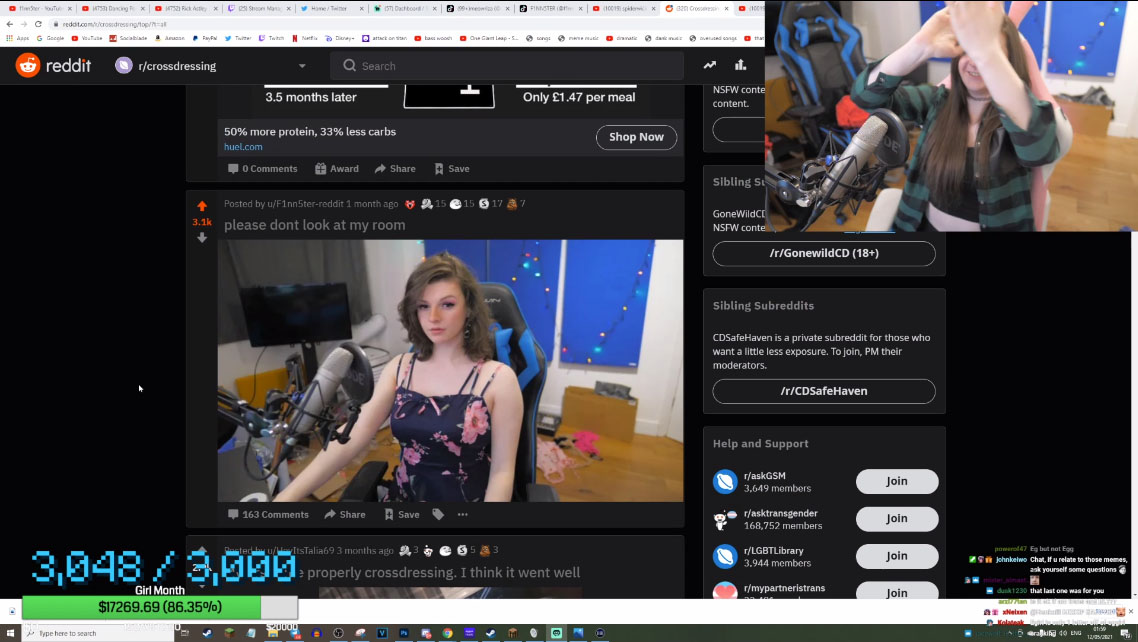Open the Netflix bookmark

pos(305,38)
